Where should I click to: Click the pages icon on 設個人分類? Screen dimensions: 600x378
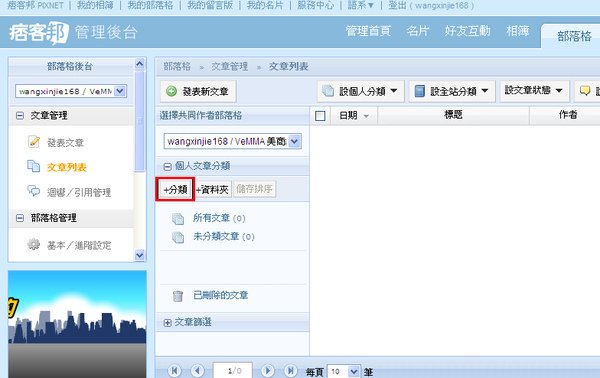tap(328, 91)
